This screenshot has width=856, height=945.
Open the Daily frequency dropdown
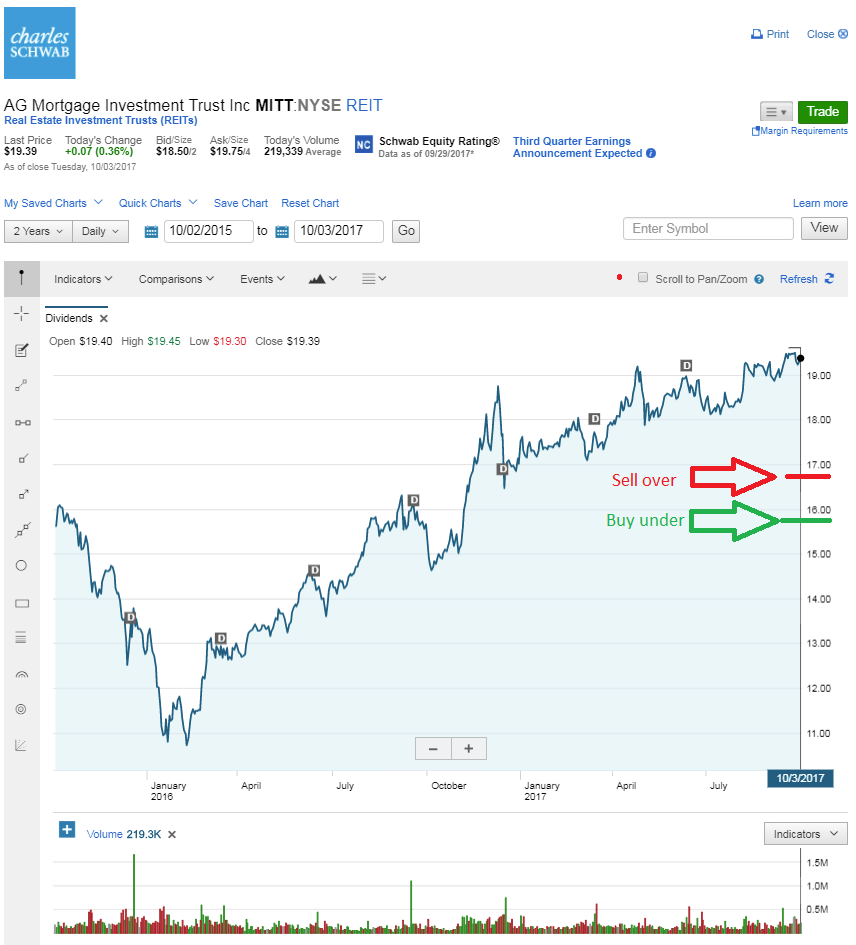pyautogui.click(x=100, y=231)
